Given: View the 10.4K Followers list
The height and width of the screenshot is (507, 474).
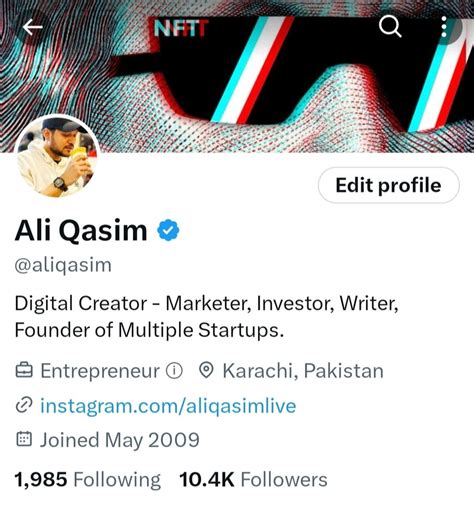Looking at the screenshot, I should pyautogui.click(x=253, y=479).
